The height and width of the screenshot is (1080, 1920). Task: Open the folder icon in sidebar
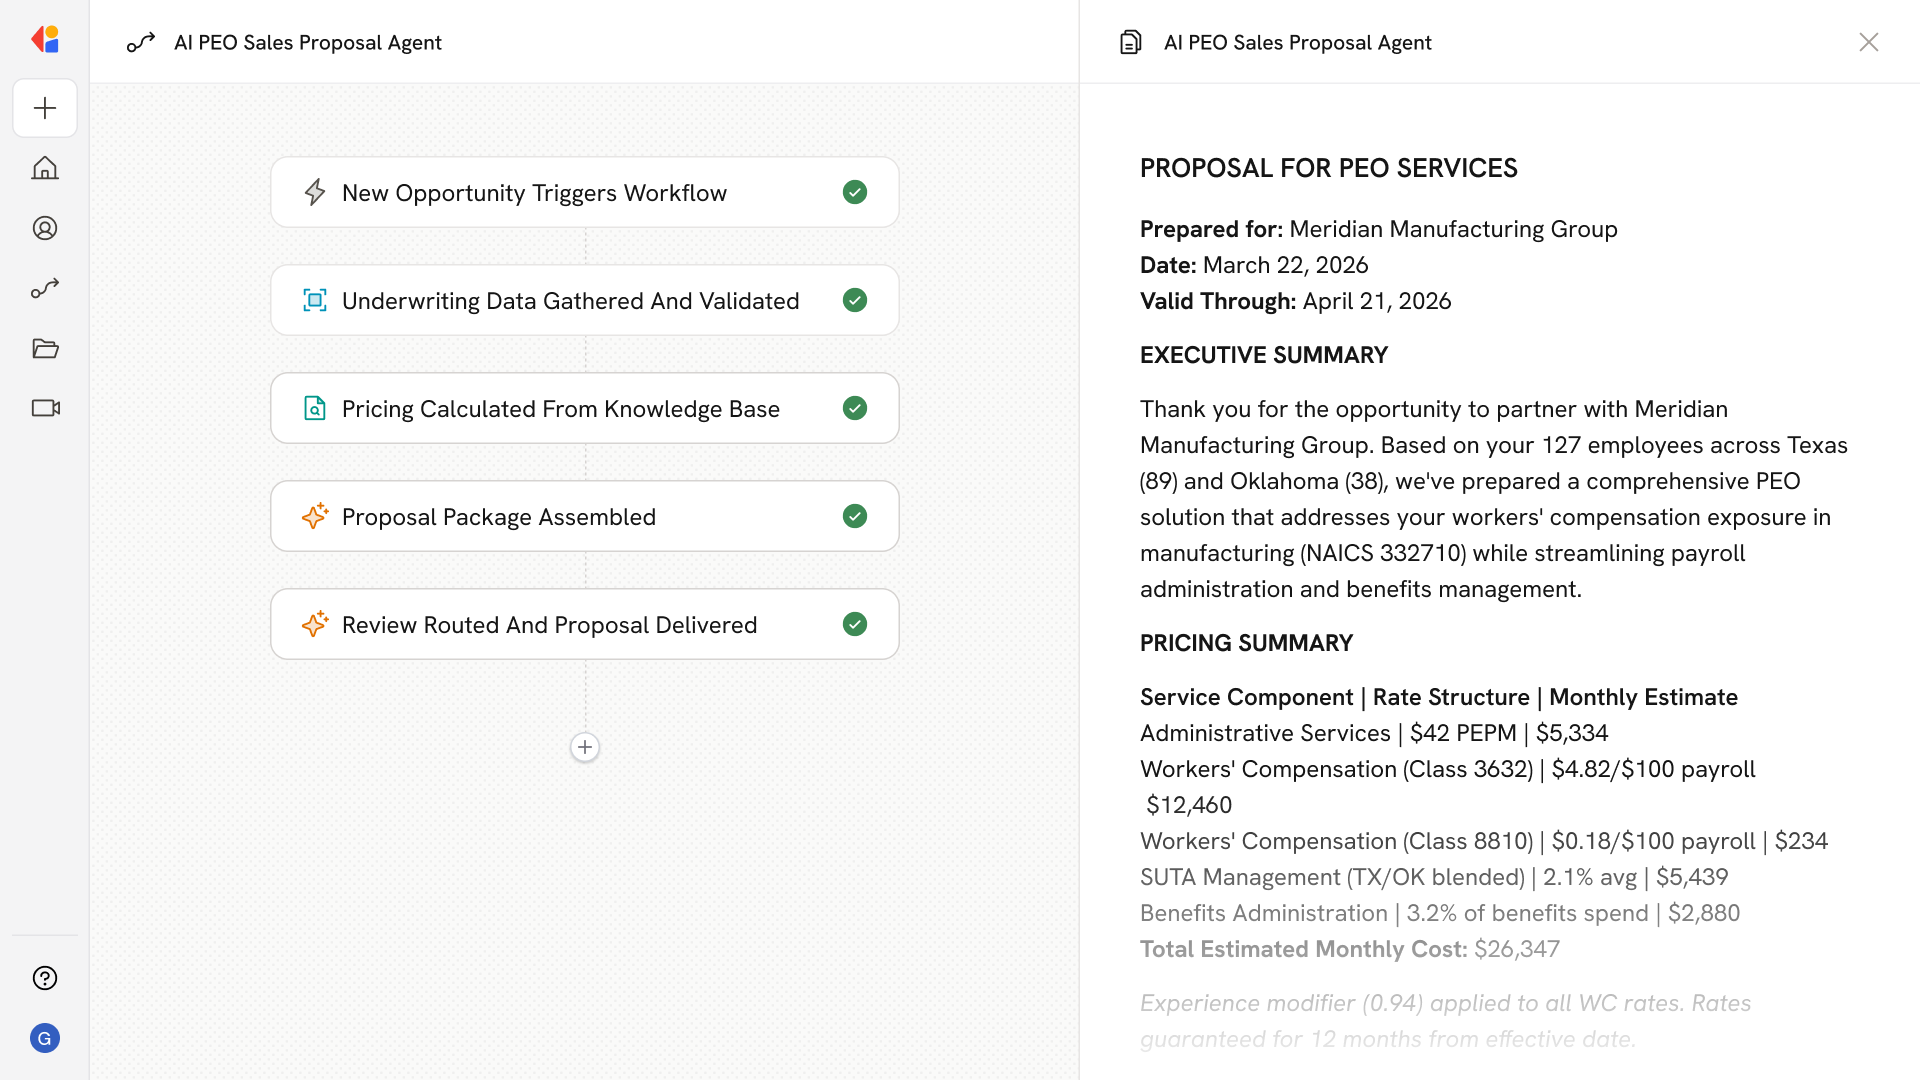coord(45,349)
